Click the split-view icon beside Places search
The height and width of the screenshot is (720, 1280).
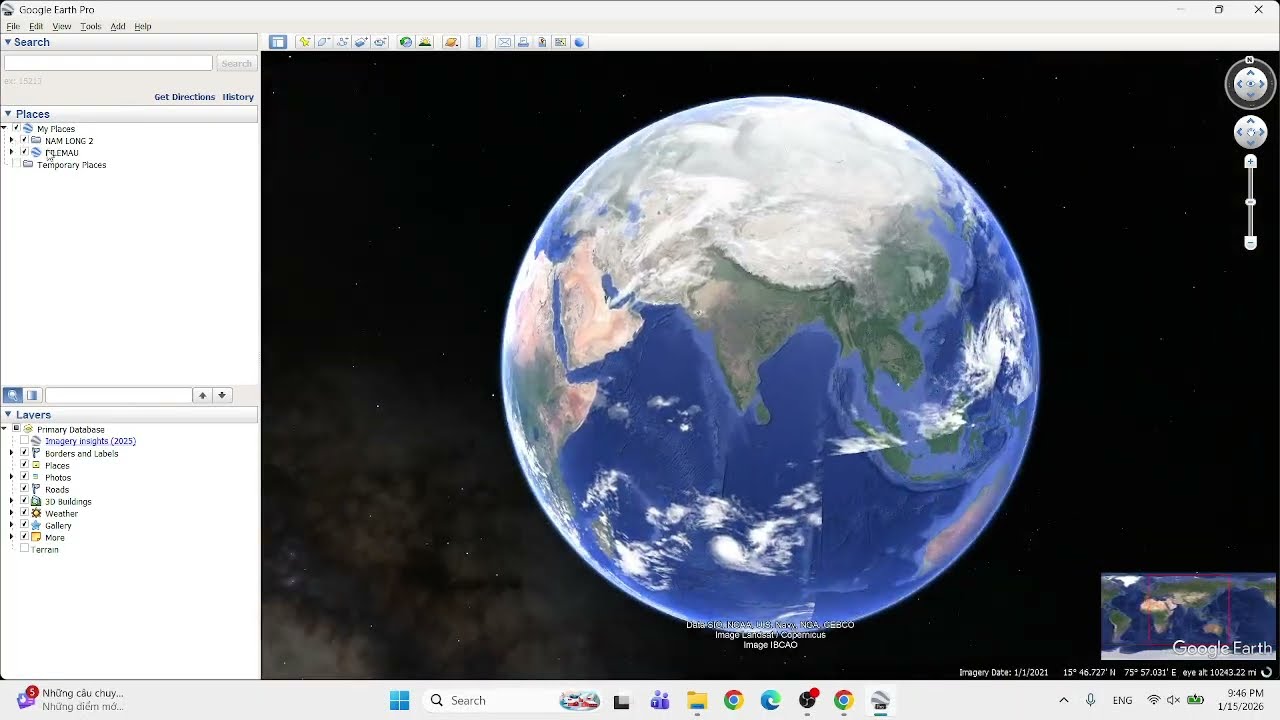click(x=32, y=395)
